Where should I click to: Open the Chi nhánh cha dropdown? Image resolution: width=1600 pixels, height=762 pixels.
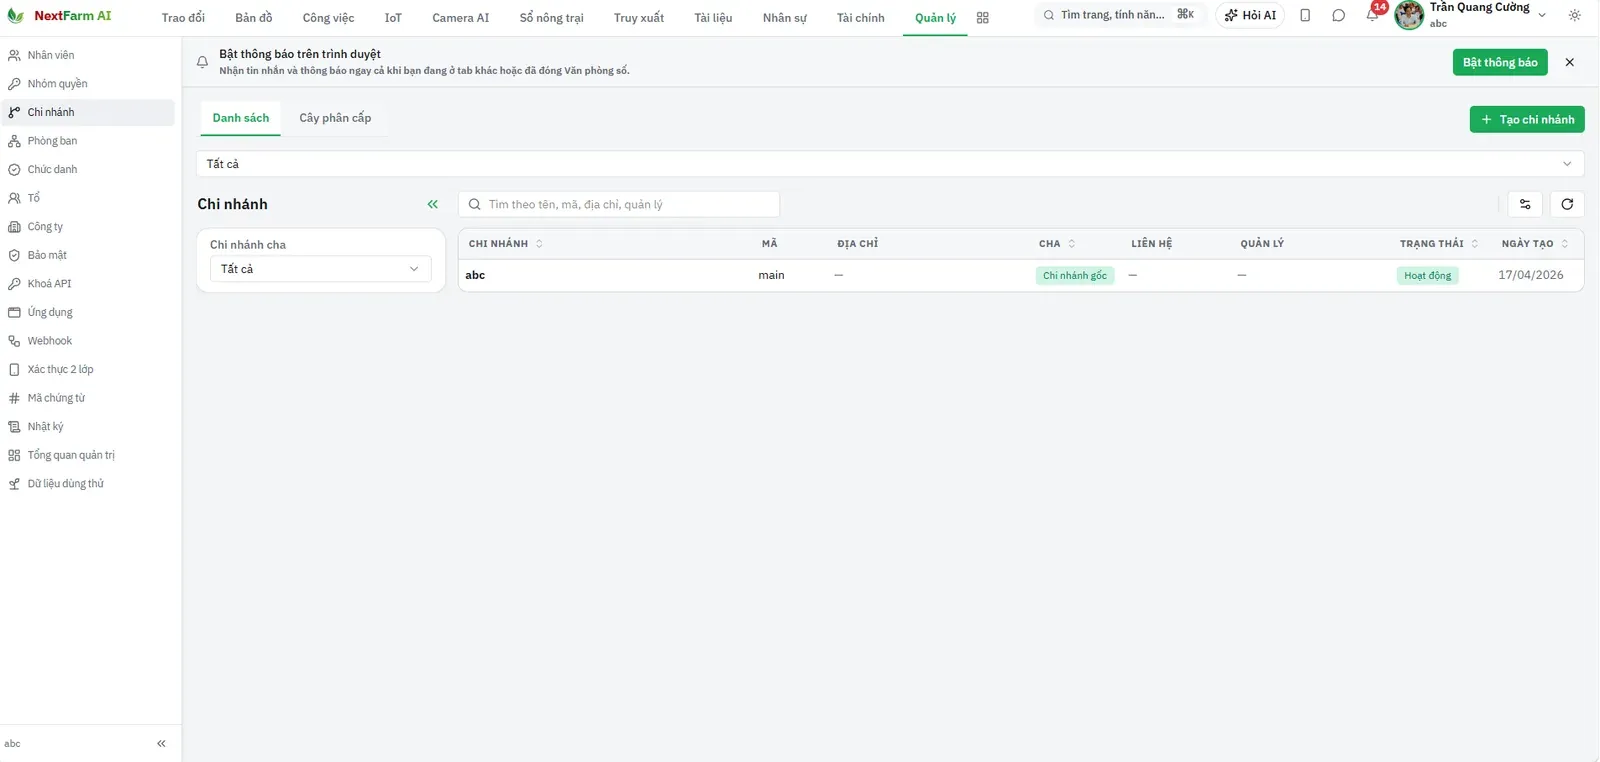(320, 269)
